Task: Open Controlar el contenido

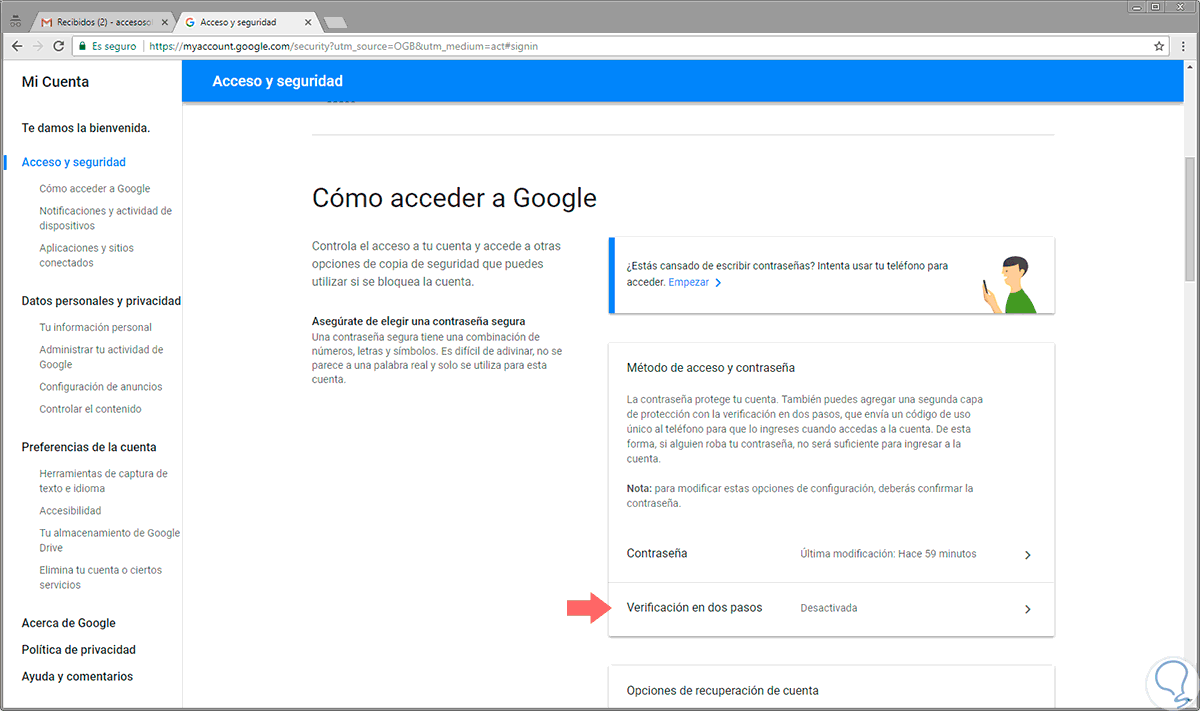Action: point(91,409)
